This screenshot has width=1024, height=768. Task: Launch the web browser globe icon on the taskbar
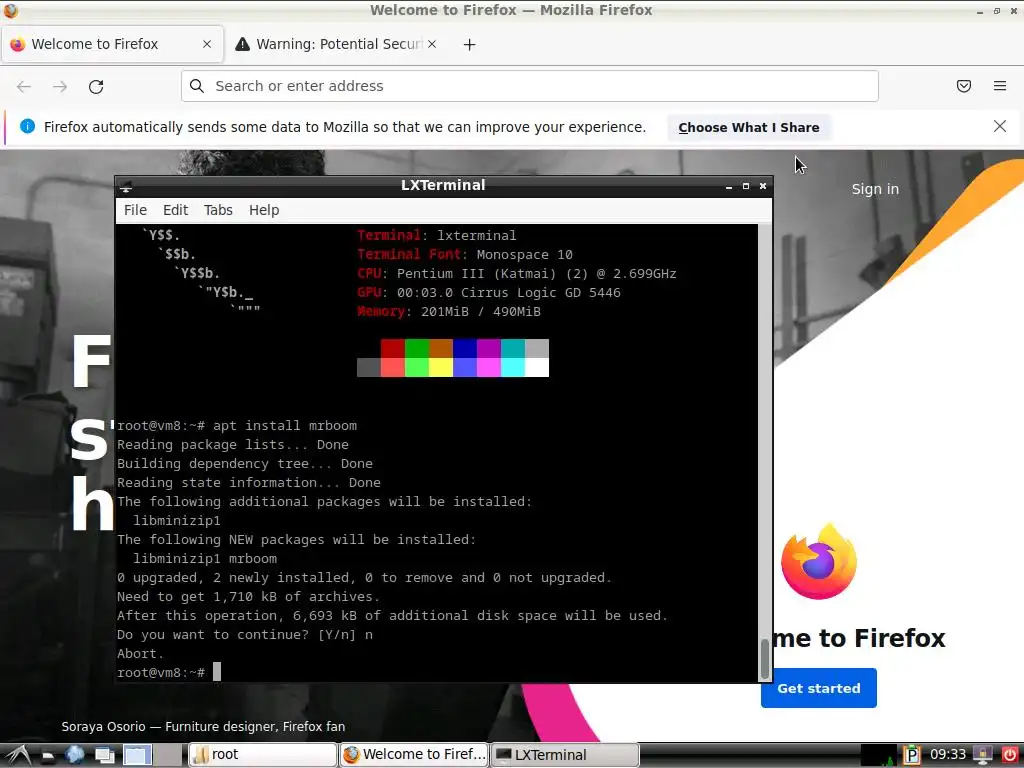(x=74, y=755)
